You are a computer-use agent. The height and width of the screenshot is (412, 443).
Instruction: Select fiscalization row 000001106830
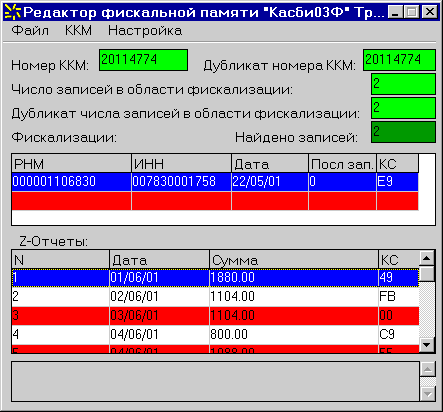[215, 182]
